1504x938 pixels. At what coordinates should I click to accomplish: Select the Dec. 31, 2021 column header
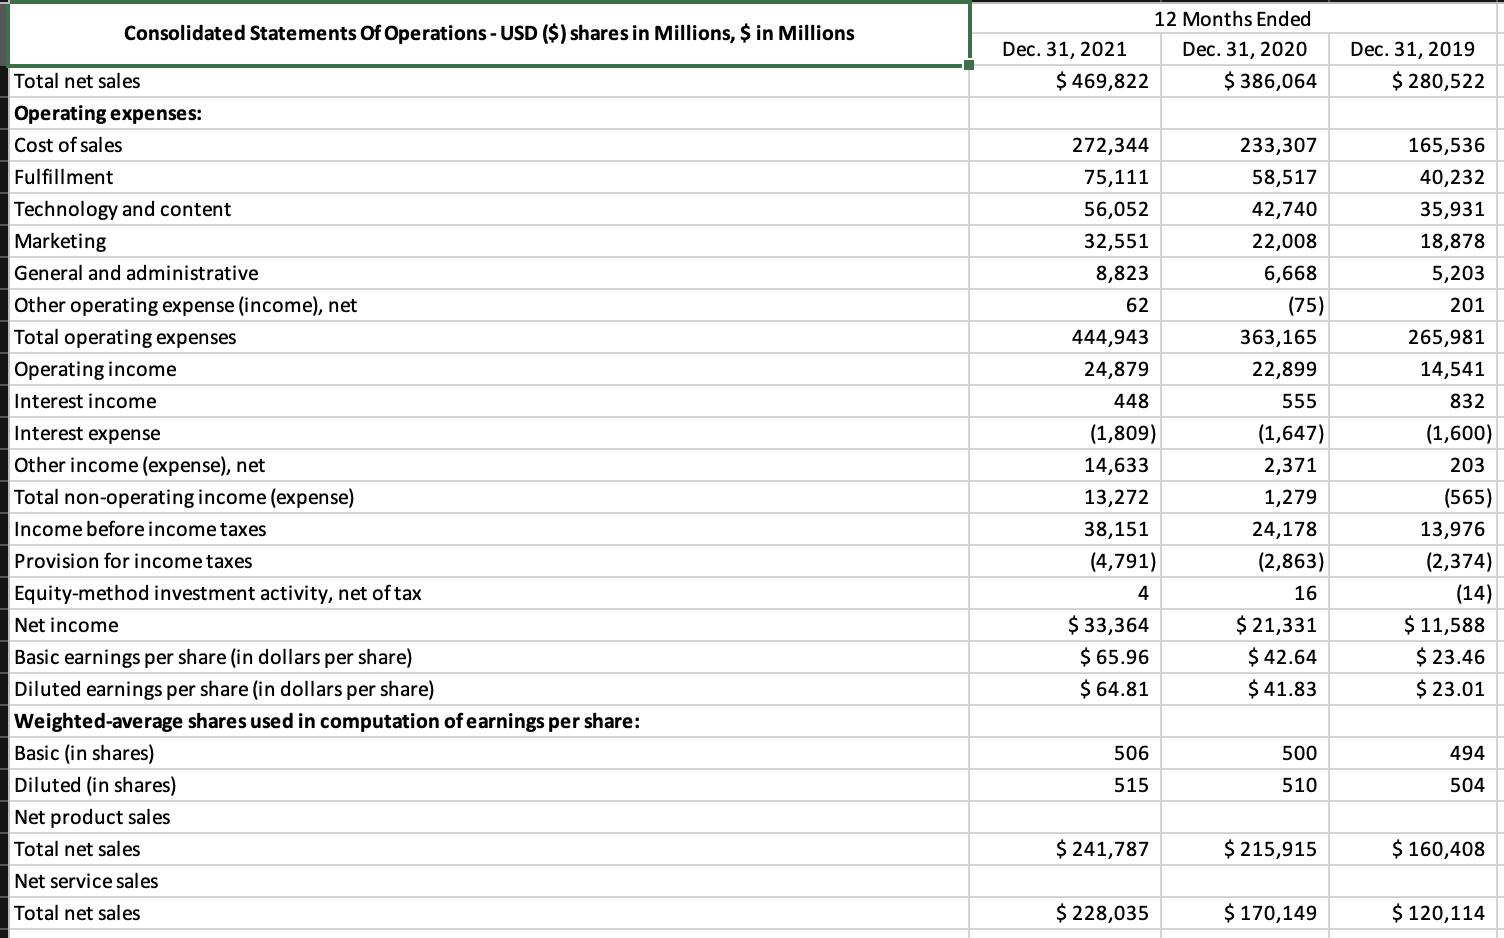tap(1064, 48)
